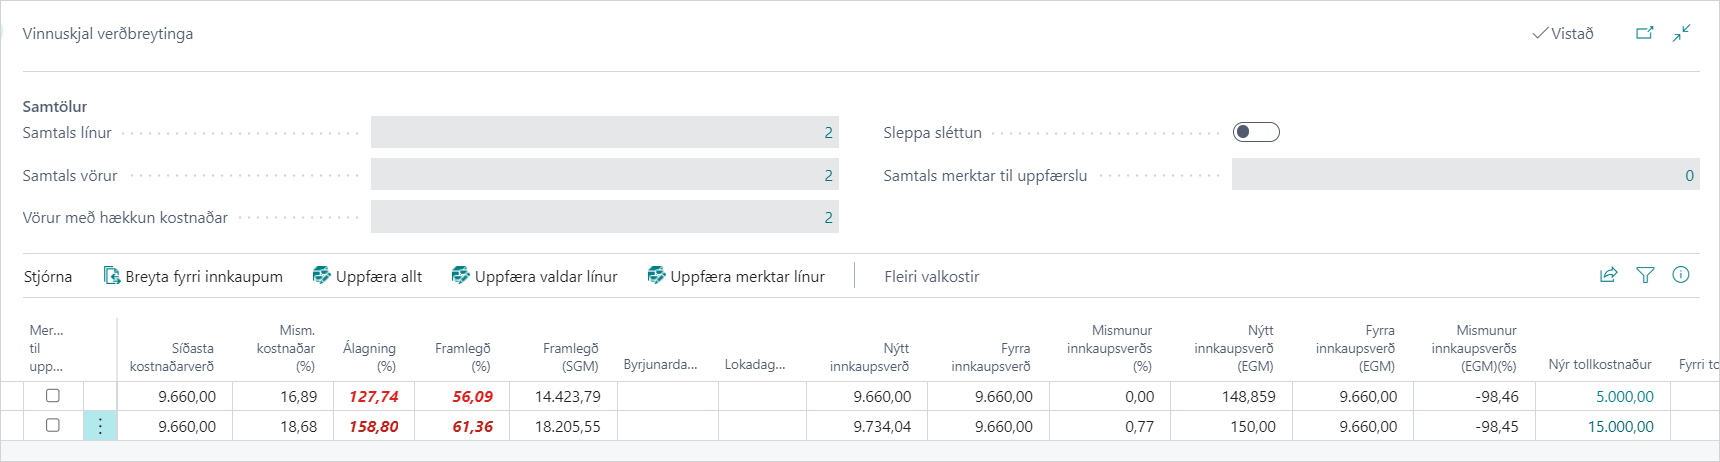Click the Álagning (%) column header

pos(369,356)
